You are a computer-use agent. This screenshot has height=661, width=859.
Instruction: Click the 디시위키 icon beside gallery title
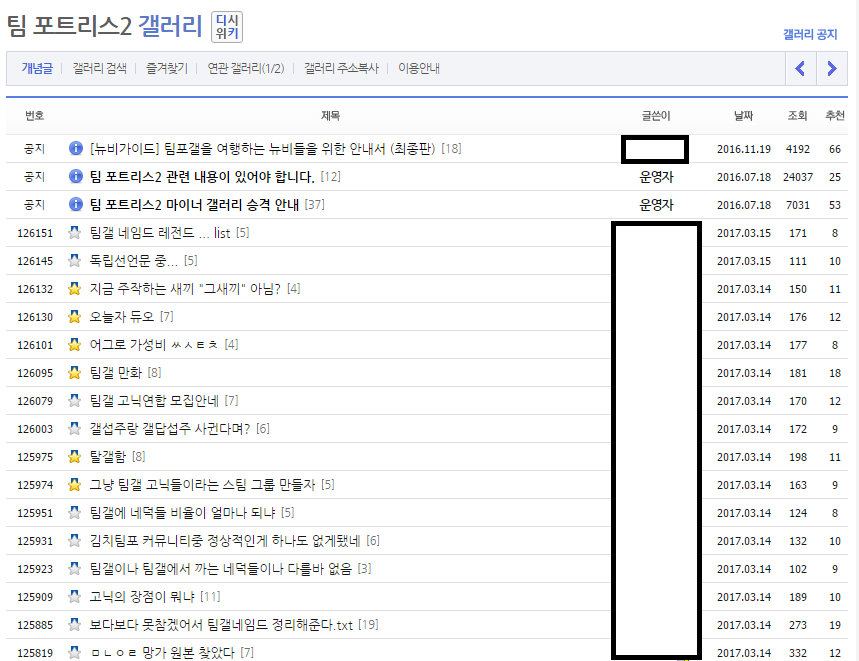click(227, 28)
